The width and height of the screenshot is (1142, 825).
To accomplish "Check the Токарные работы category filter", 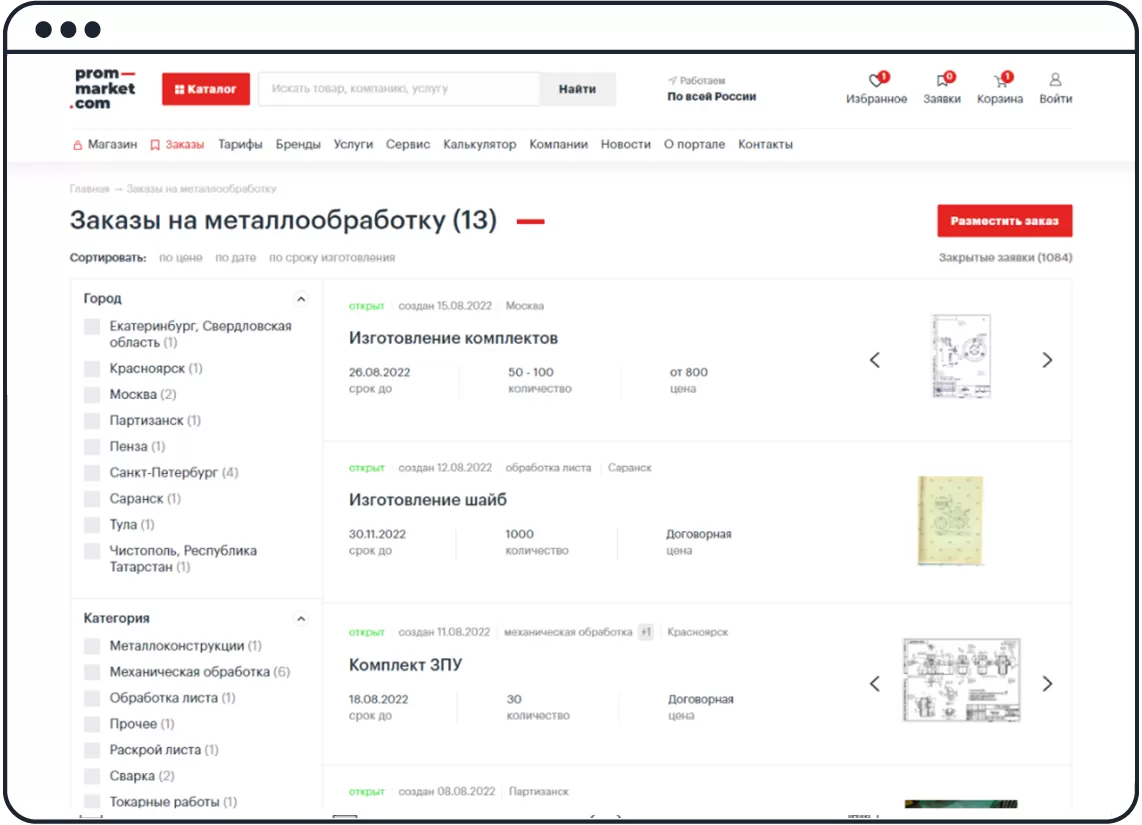I will click(x=92, y=802).
